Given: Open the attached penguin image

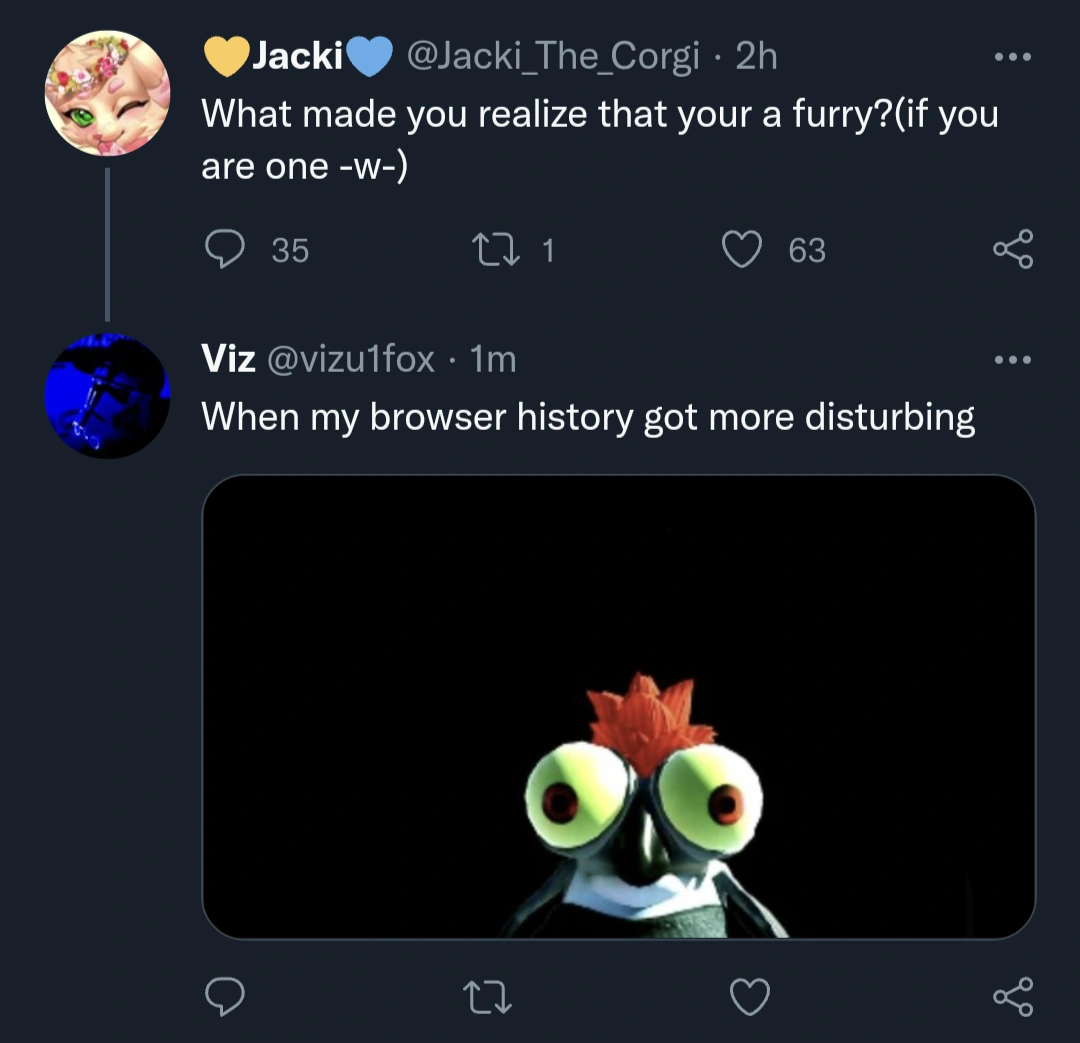Looking at the screenshot, I should pos(624,705).
